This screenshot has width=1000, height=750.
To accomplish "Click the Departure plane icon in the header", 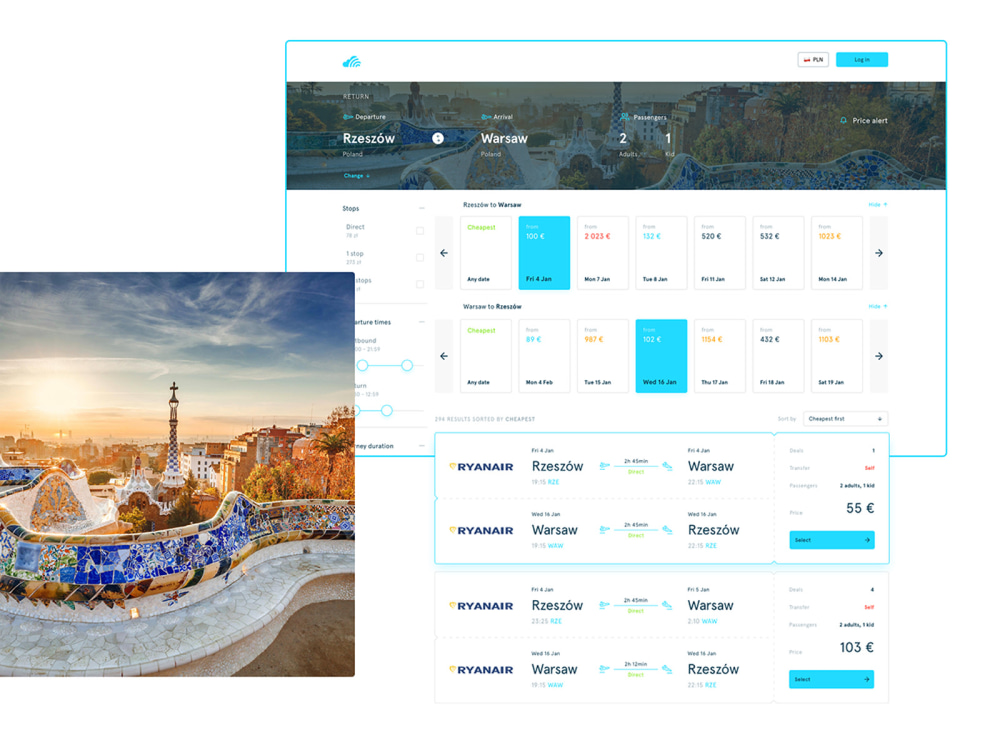I will click(348, 117).
